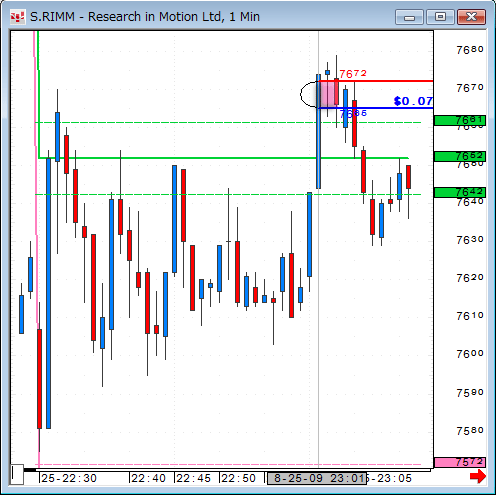Viewport: 496px width, 495px height.
Task: Click the 23:05 time axis label
Action: click(394, 478)
